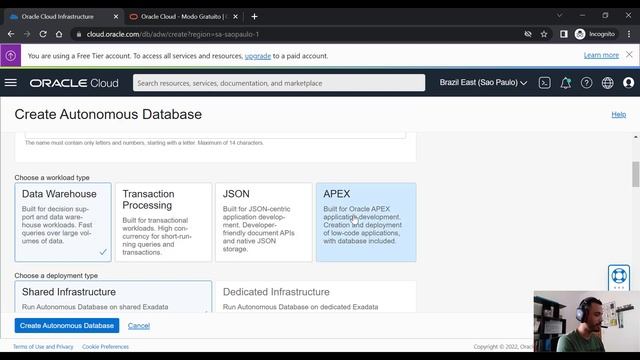Click the page vertical scrollbar thumb
The width and height of the screenshot is (640, 360).
[636, 174]
